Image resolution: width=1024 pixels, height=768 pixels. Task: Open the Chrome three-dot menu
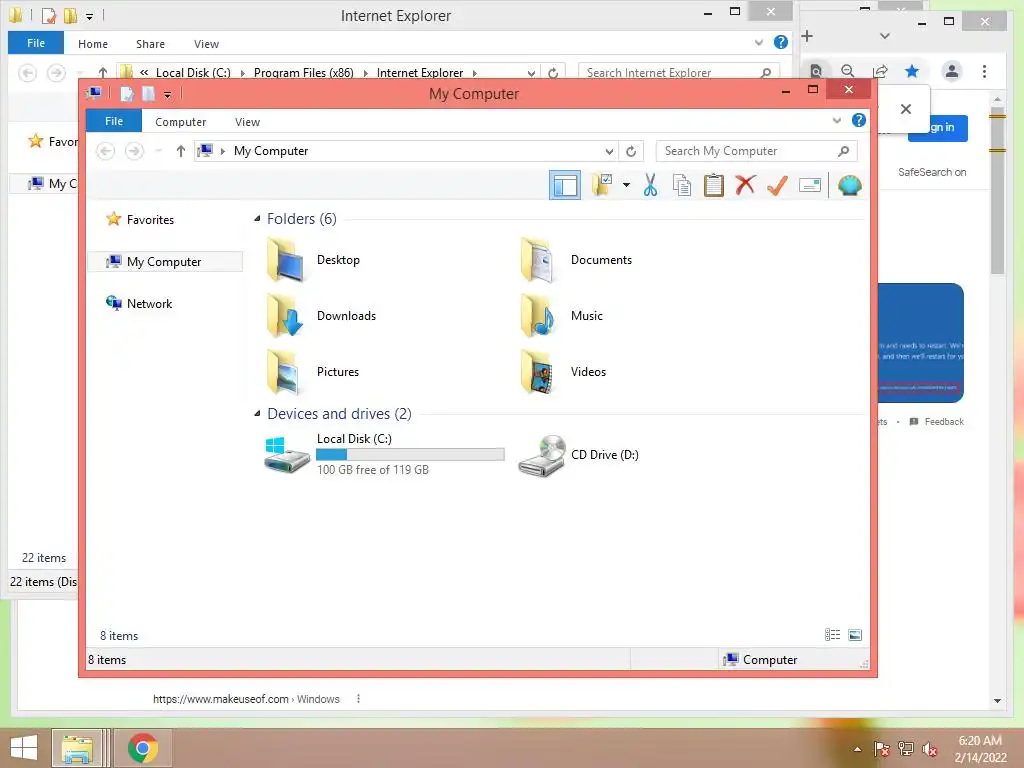984,71
